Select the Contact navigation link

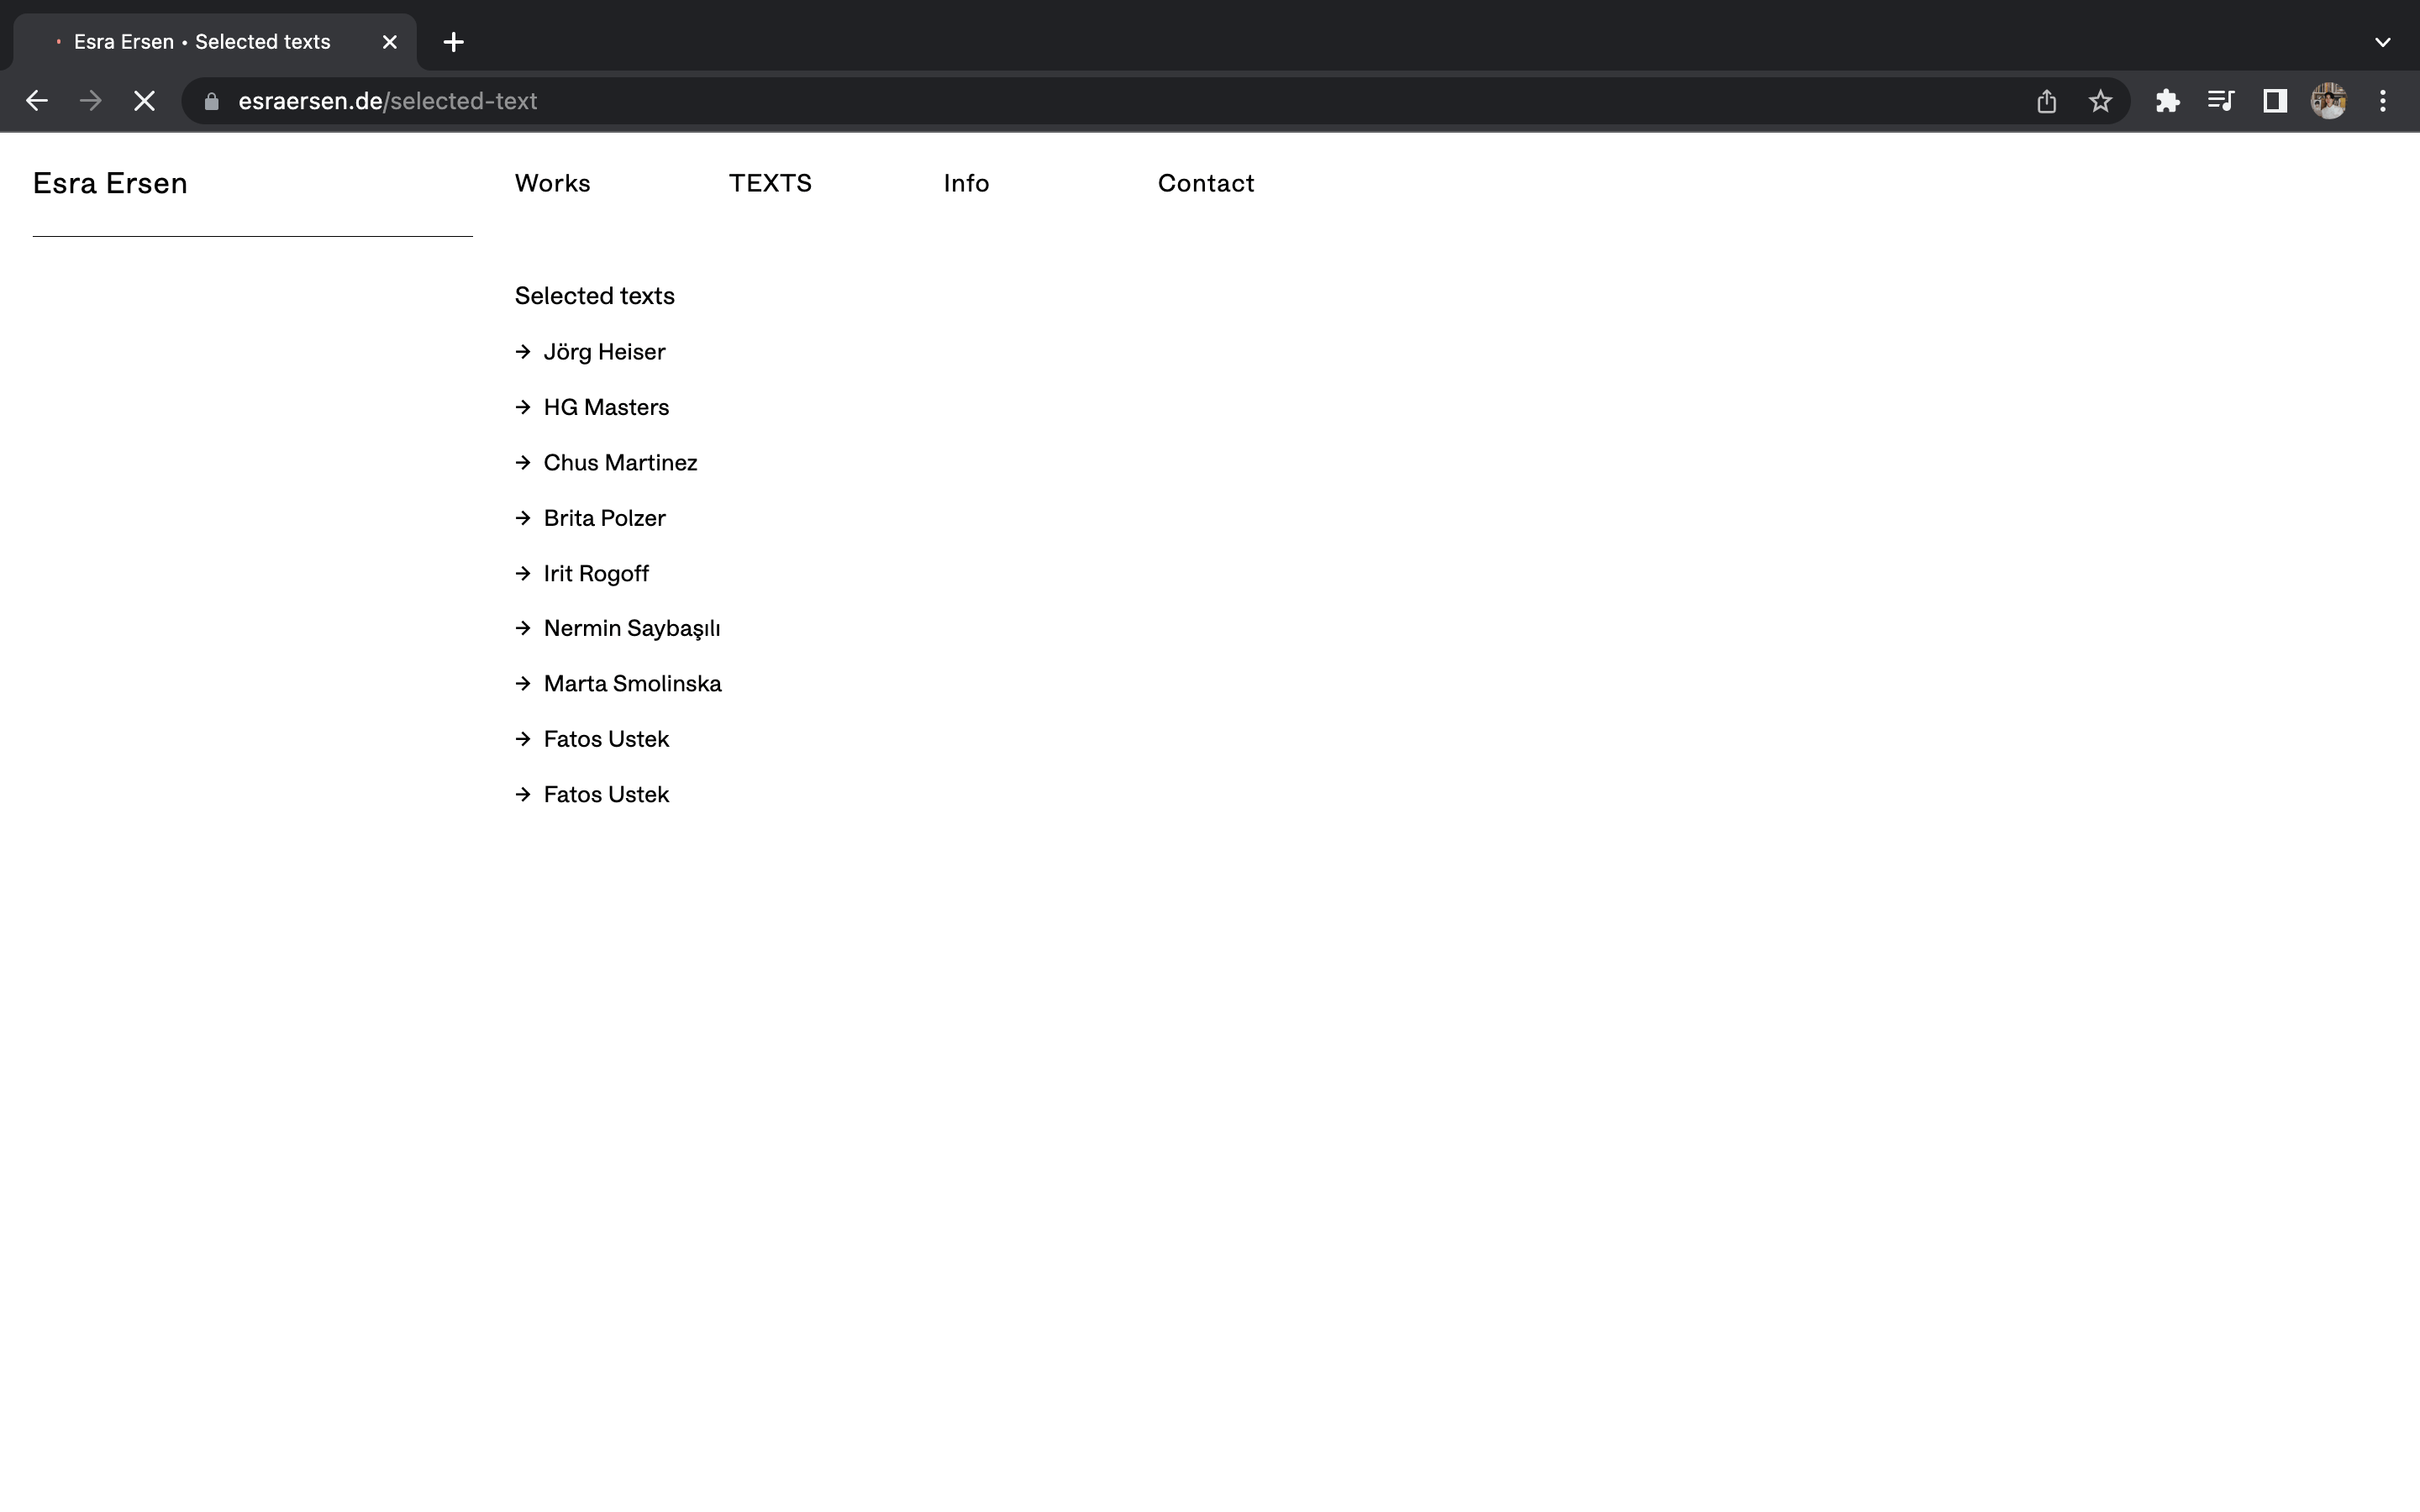point(1206,183)
